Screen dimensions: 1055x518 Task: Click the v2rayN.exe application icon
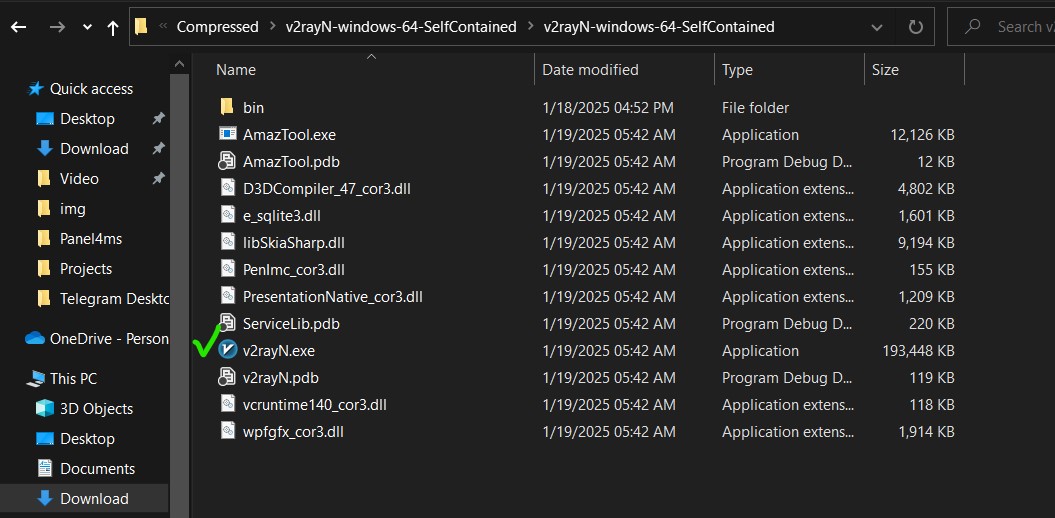point(227,351)
